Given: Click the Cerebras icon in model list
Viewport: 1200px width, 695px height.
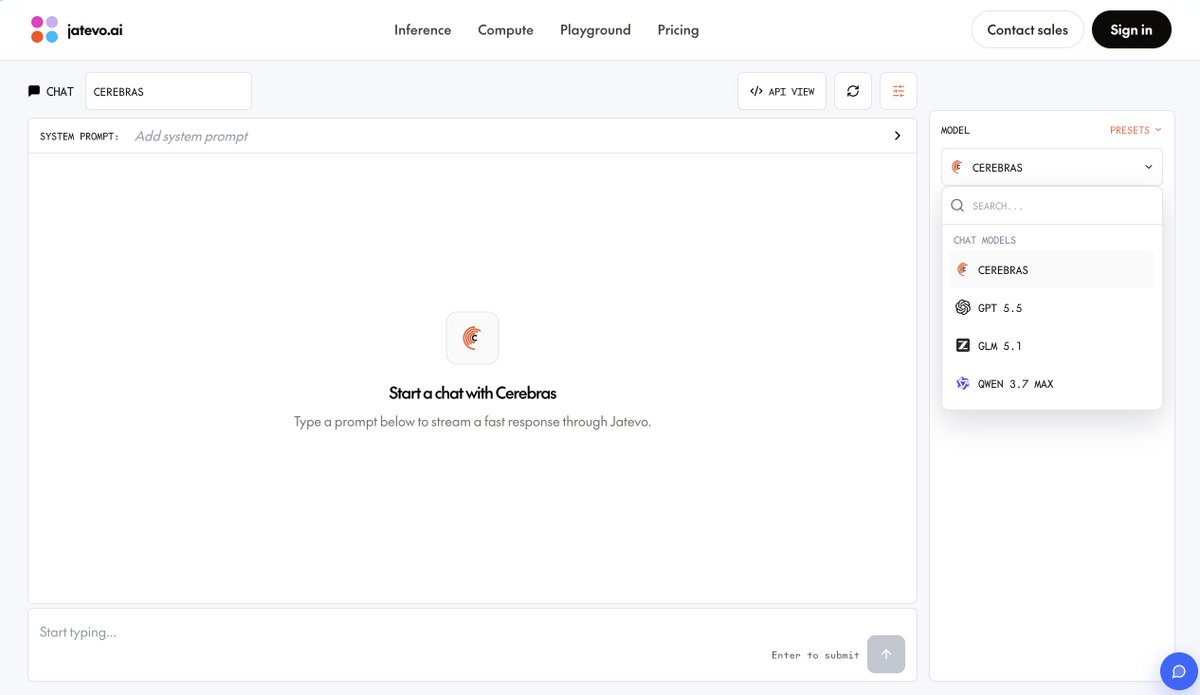Looking at the screenshot, I should point(963,270).
